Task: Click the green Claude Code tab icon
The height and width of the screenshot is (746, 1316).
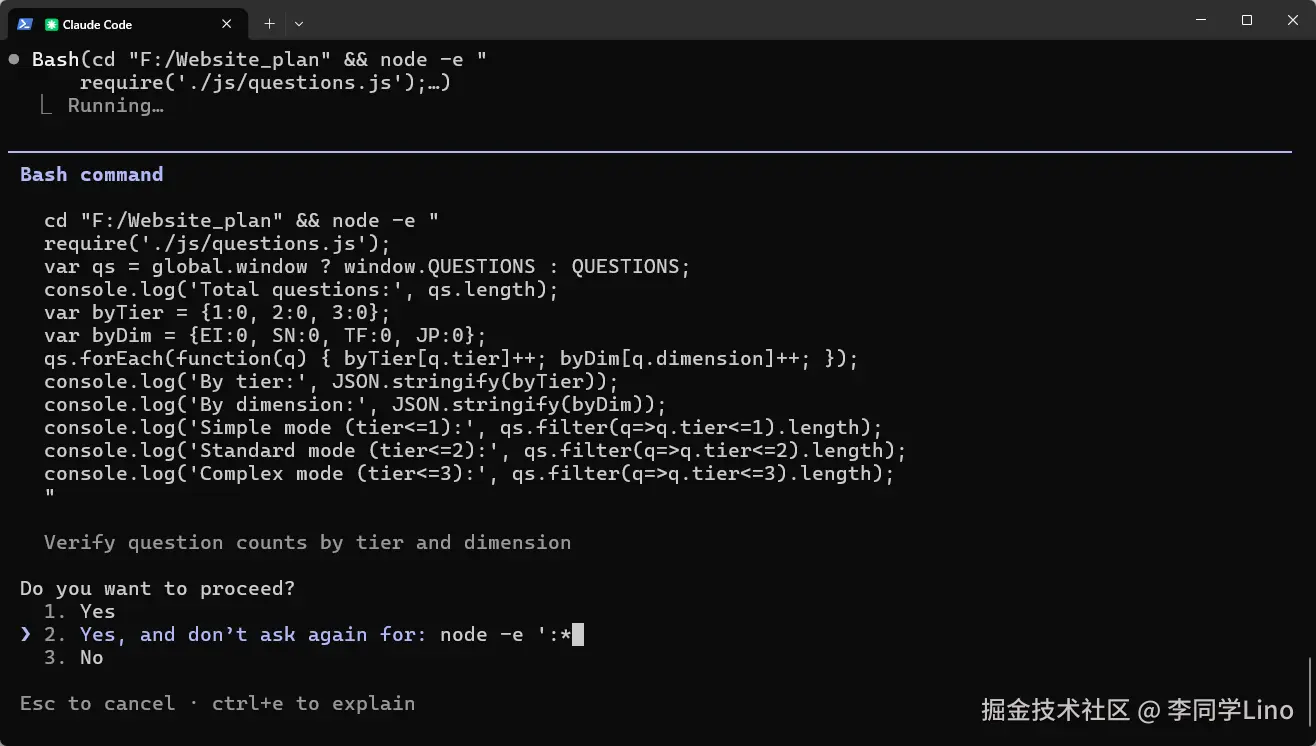Action: click(x=52, y=24)
